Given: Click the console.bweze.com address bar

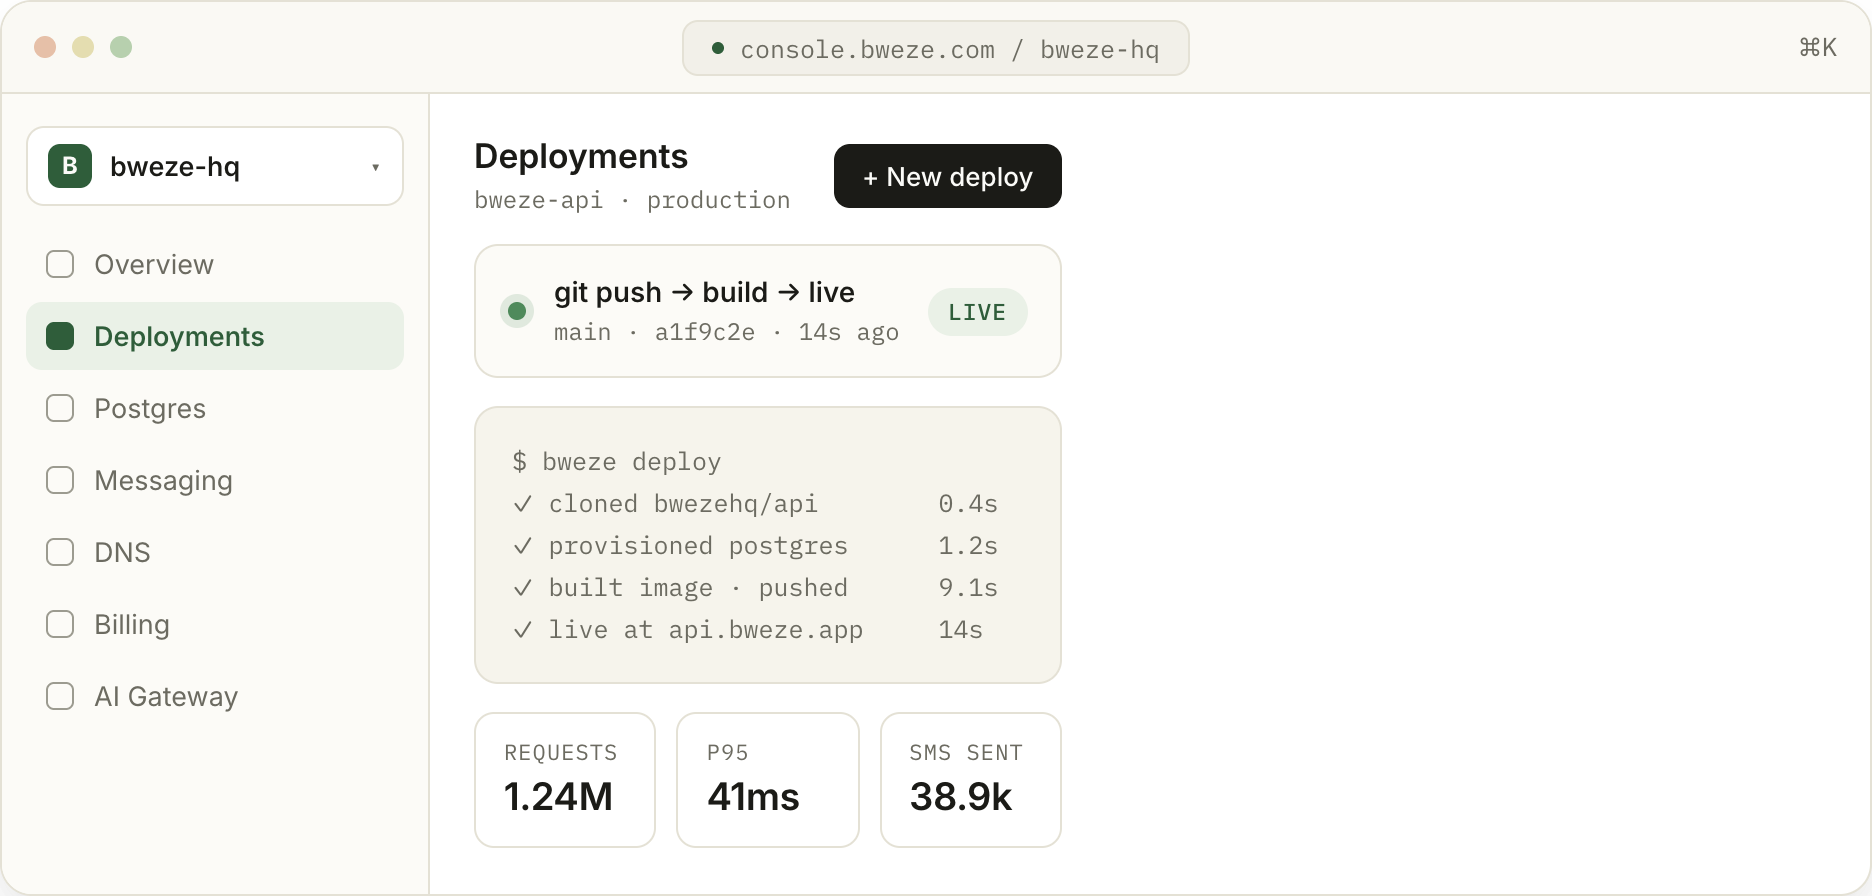Looking at the screenshot, I should pyautogui.click(x=936, y=48).
